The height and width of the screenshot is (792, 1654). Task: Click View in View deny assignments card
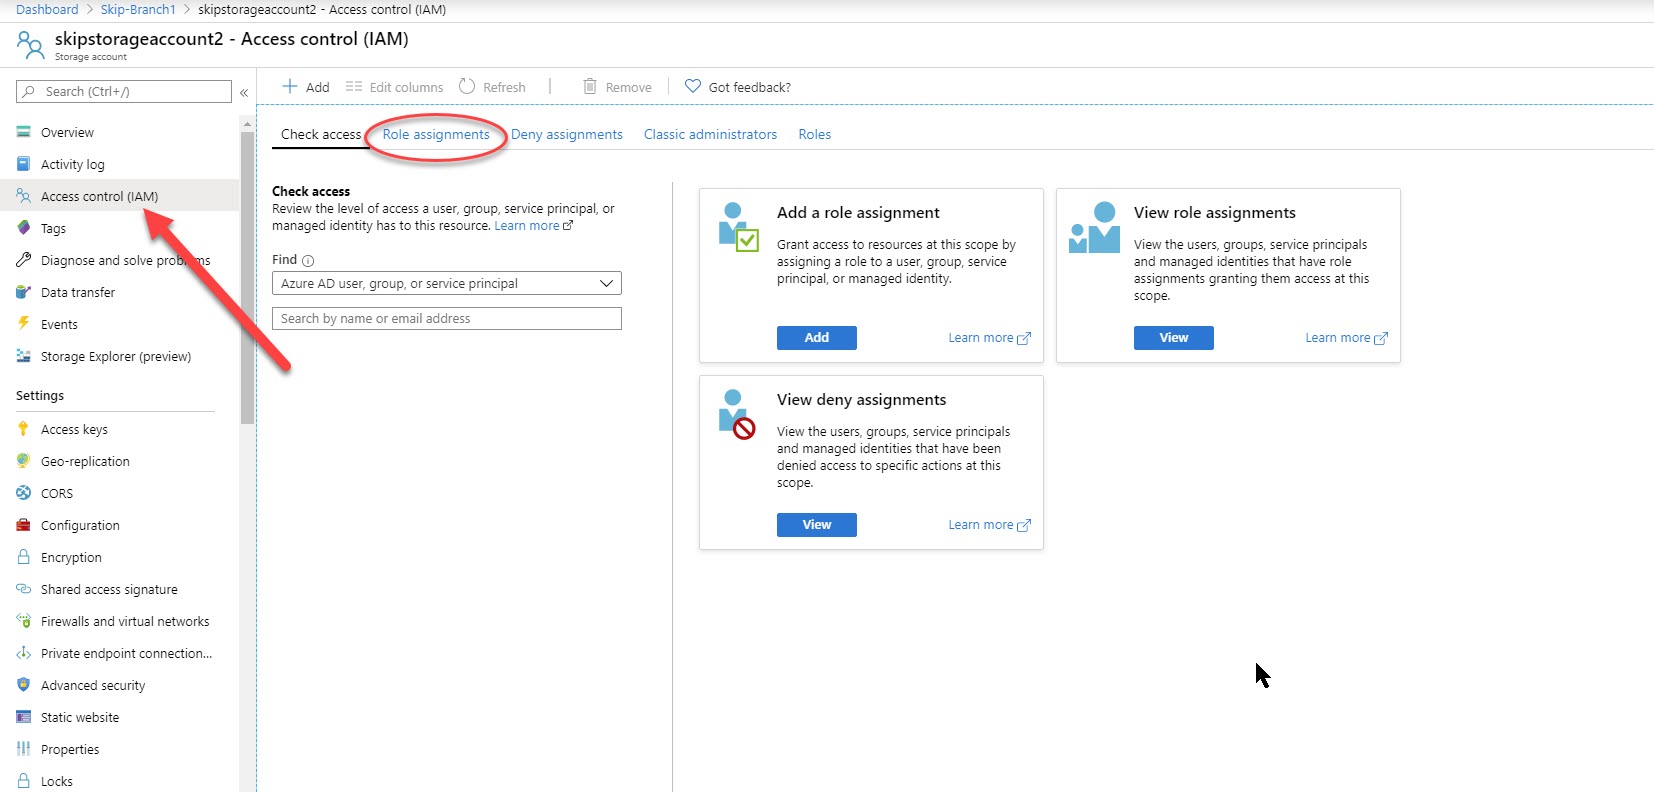tap(817, 525)
